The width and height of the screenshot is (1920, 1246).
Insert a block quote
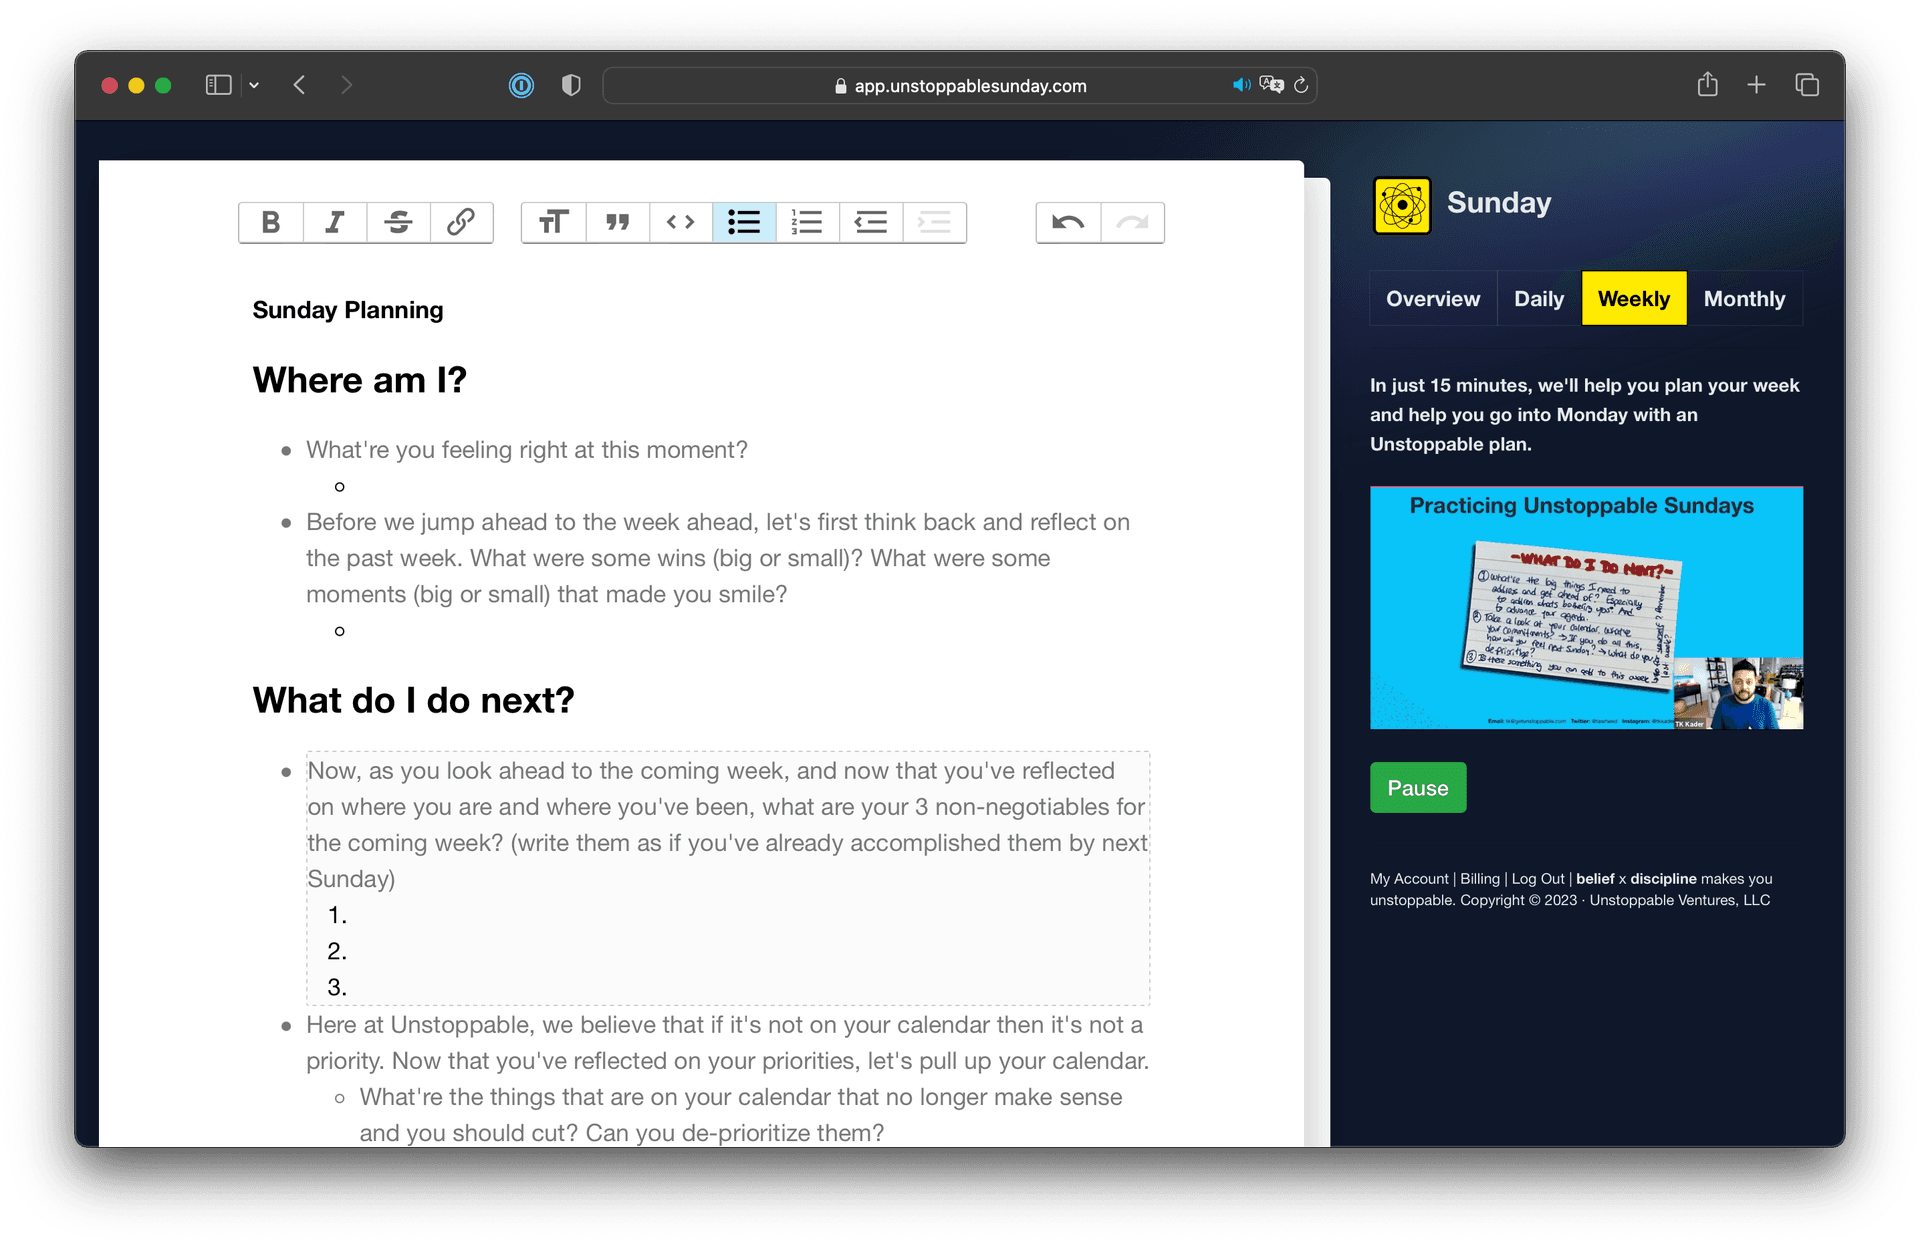617,222
